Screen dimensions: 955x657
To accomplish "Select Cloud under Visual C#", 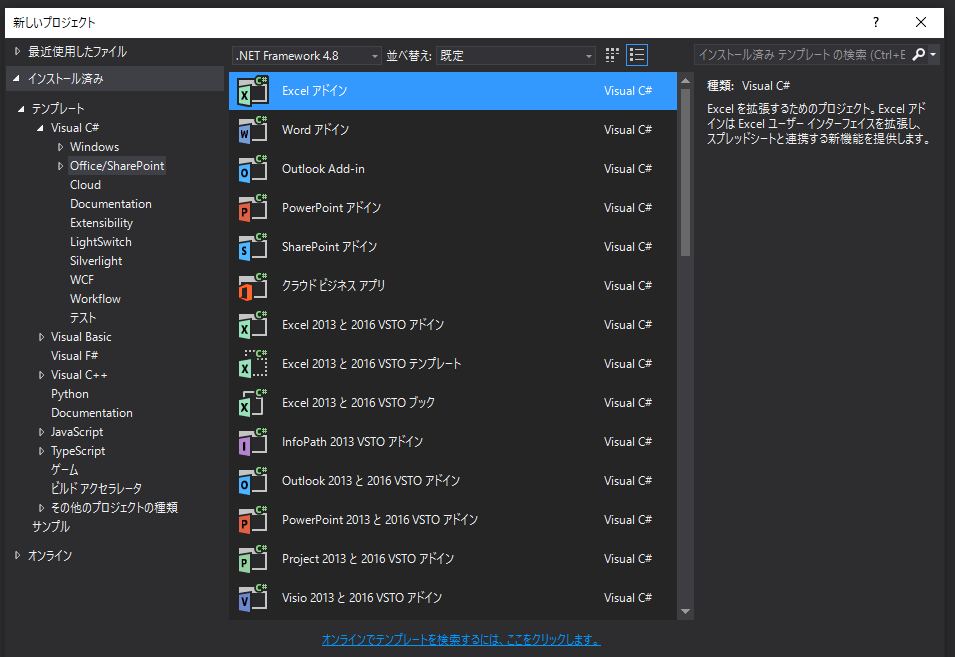I will pos(85,185).
